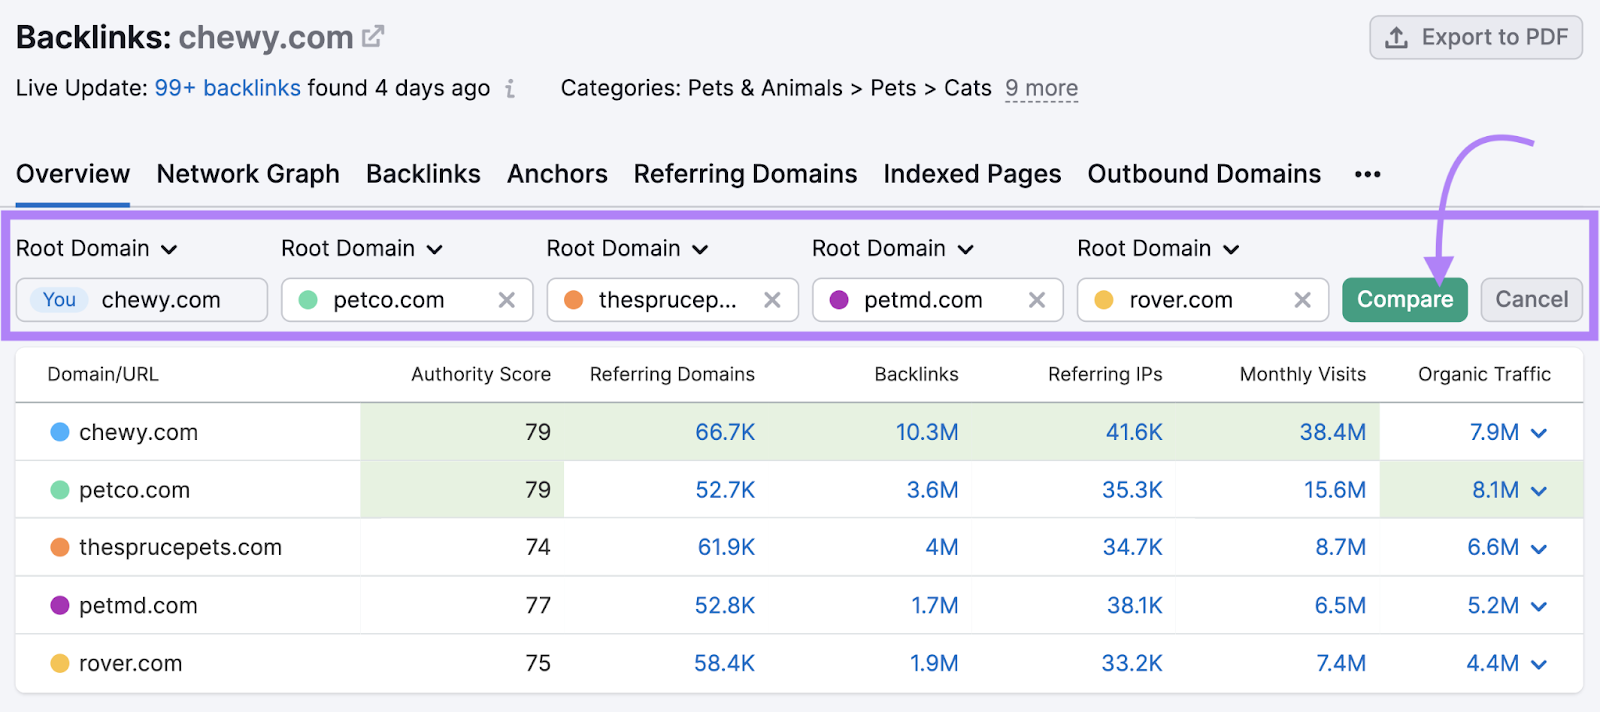
Task: Click the Export to PDF button
Action: click(1475, 38)
